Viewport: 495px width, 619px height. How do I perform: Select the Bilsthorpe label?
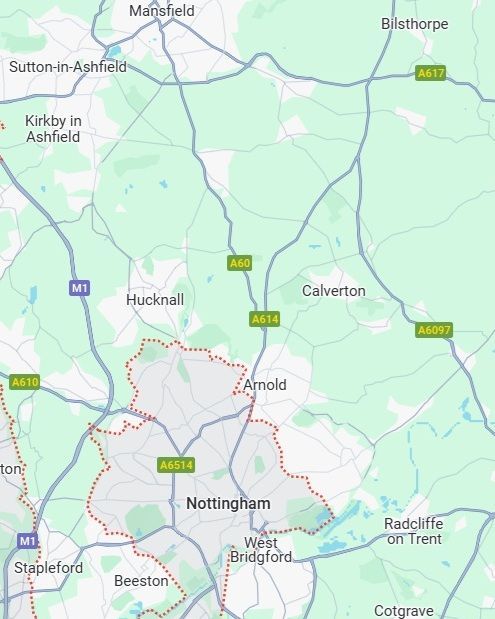click(414, 24)
